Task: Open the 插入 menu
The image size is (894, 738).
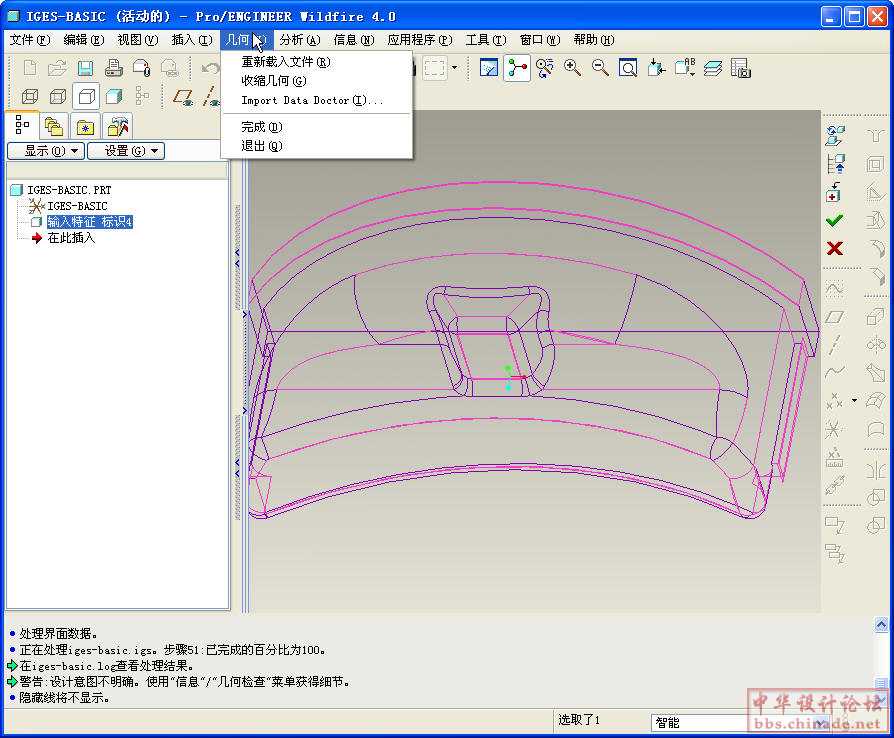Action: [192, 40]
